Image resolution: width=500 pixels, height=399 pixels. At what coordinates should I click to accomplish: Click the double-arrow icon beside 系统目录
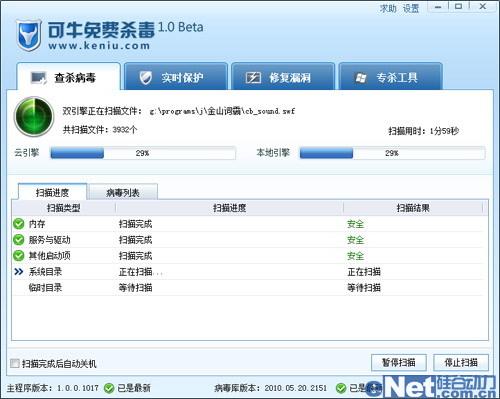tap(19, 272)
